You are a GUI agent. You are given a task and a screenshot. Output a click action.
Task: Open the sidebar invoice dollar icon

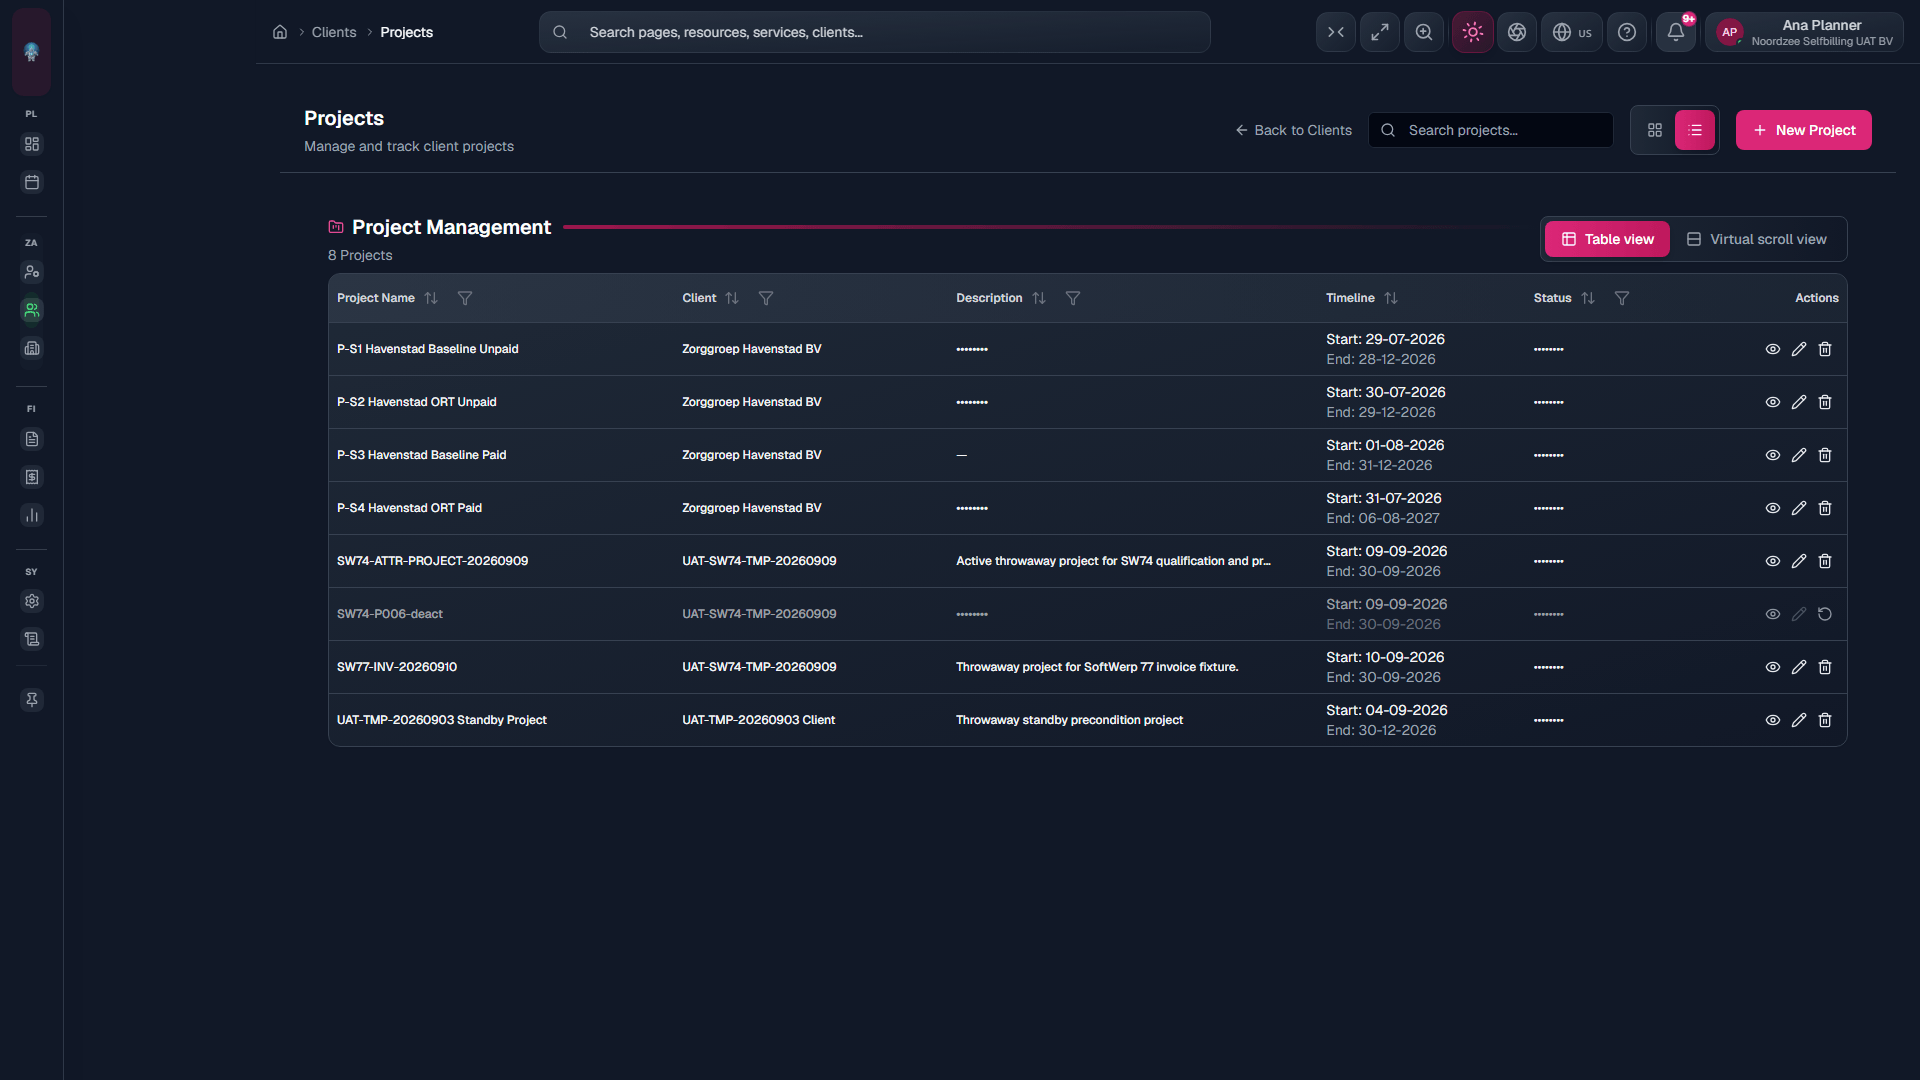point(32,477)
